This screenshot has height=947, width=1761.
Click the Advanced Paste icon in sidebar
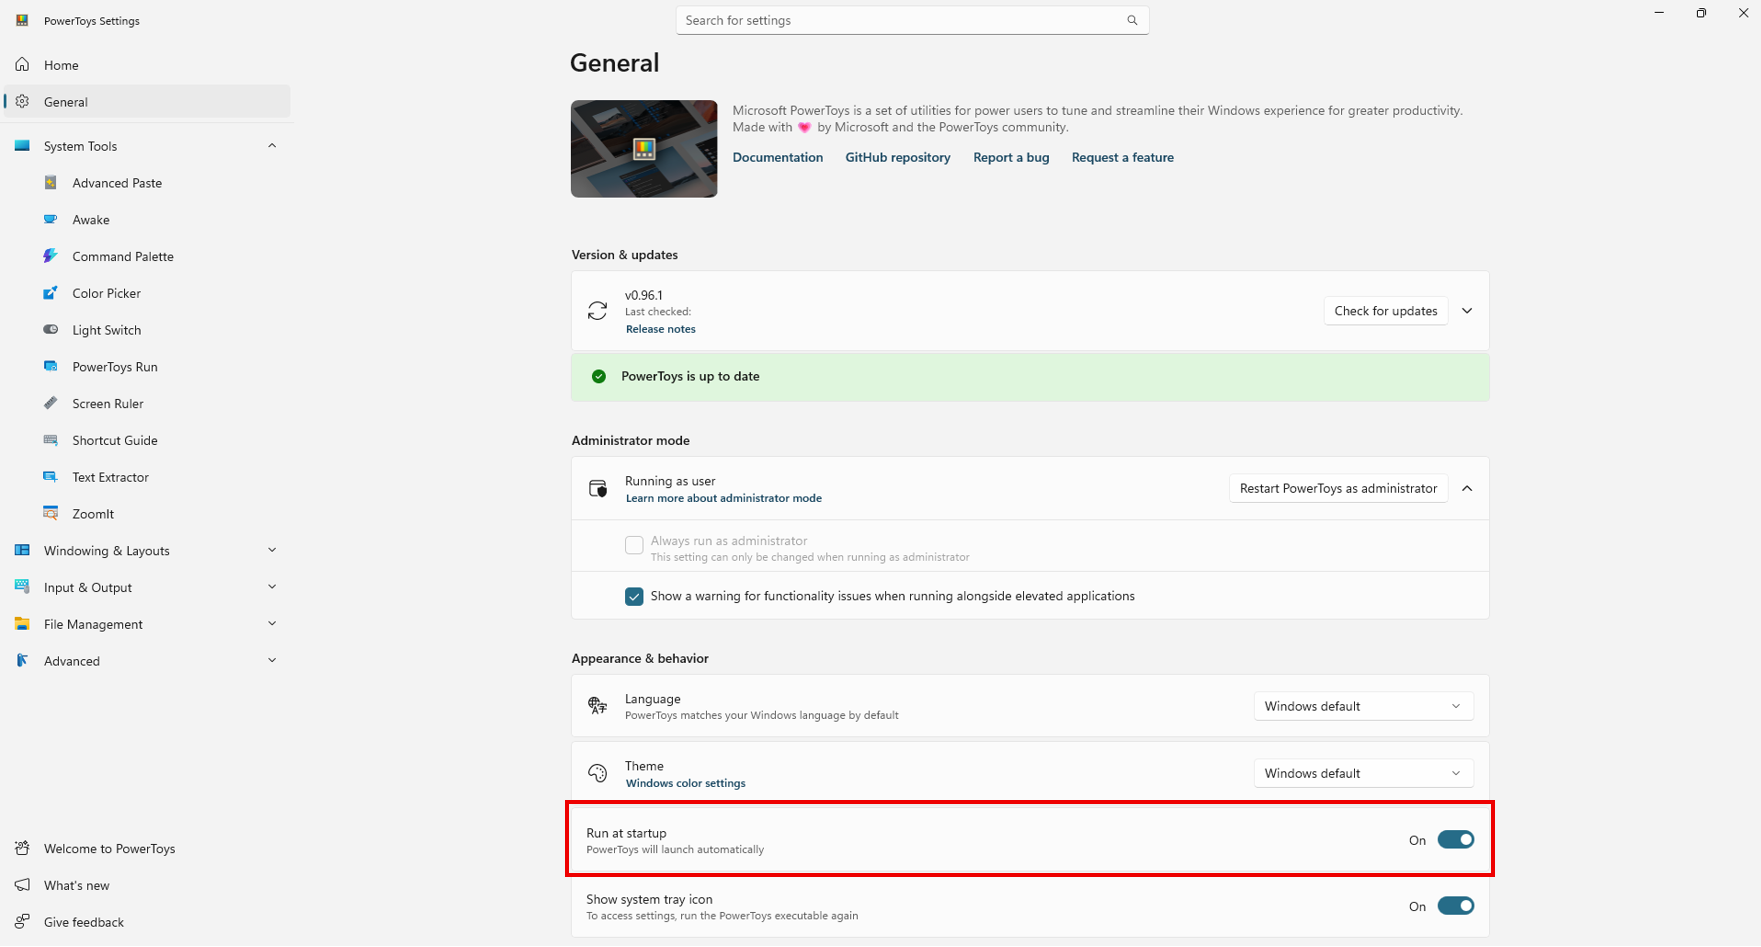[x=51, y=183]
